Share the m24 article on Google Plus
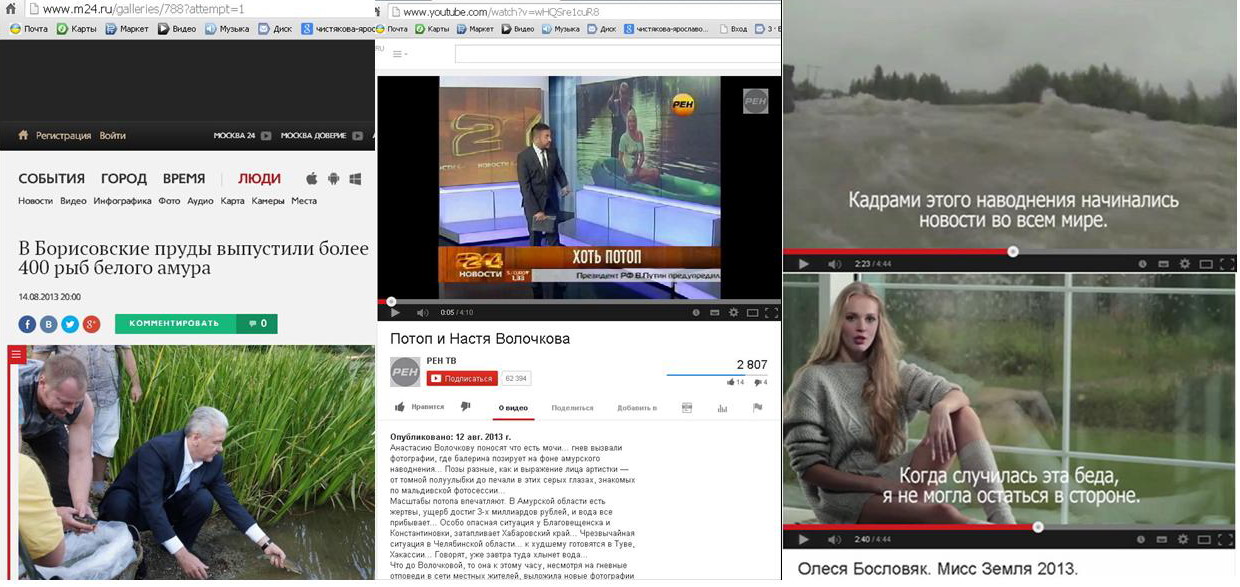Screen dimensions: 1240x587 (x=91, y=324)
